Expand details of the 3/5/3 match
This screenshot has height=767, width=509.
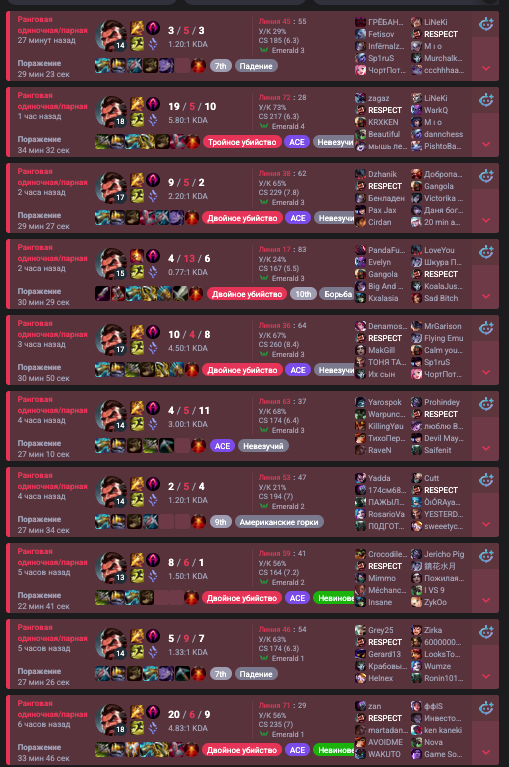[486, 68]
